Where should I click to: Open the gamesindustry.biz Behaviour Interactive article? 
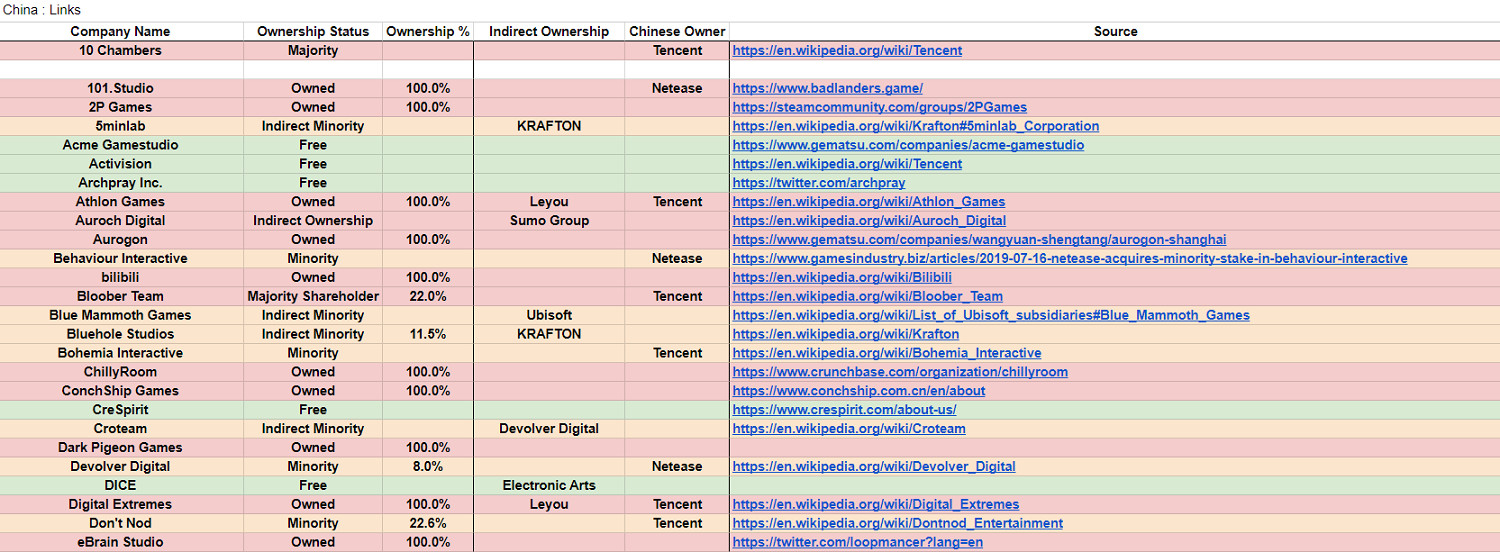tap(1069, 258)
